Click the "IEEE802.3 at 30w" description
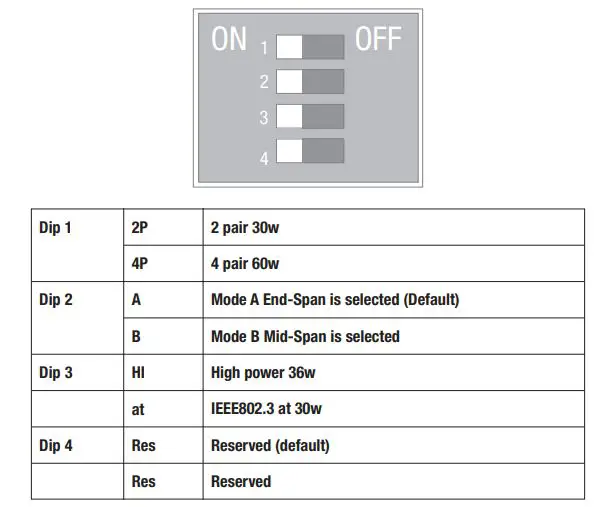The width and height of the screenshot is (608, 507). pyautogui.click(x=264, y=409)
